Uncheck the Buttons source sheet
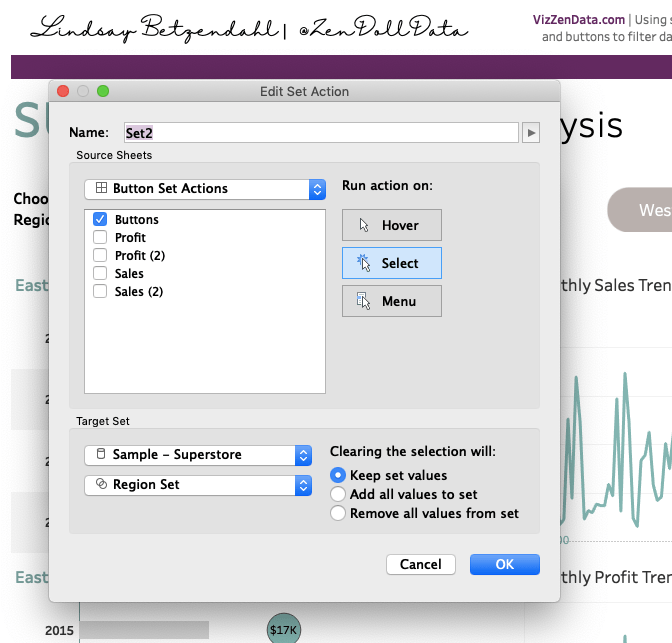This screenshot has height=643, width=672. coord(100,220)
